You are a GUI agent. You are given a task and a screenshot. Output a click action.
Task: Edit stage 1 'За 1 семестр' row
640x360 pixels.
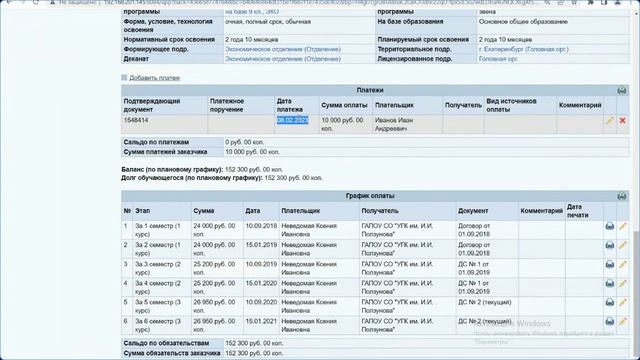pyautogui.click(x=622, y=226)
